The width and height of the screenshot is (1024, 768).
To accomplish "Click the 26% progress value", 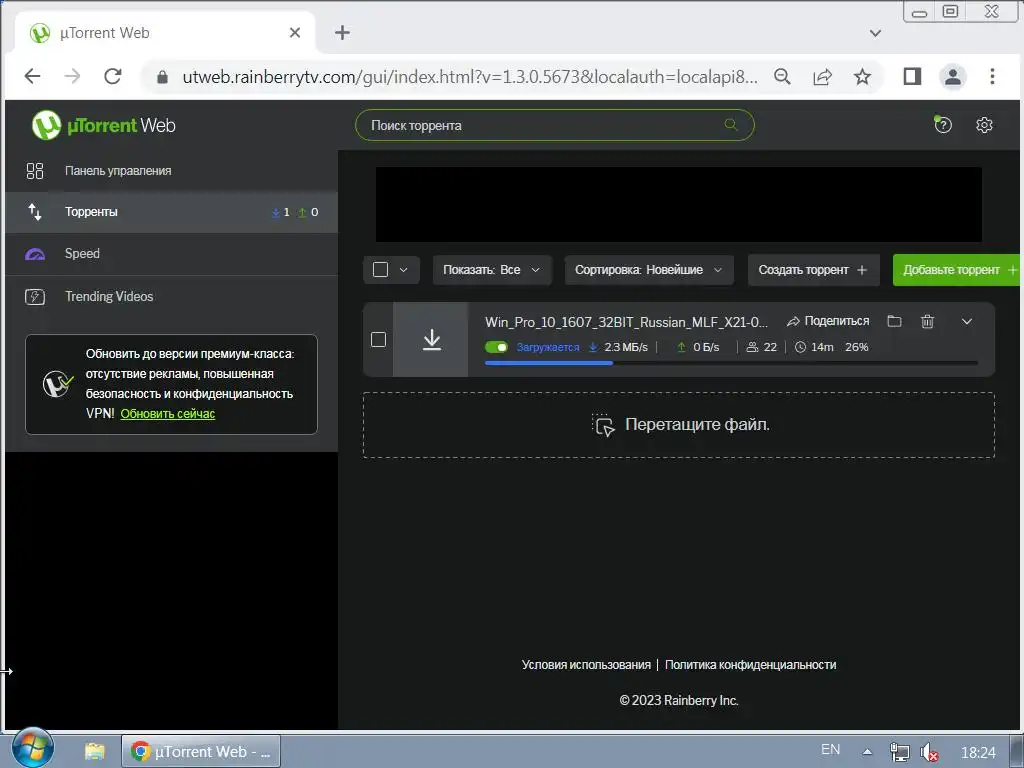I will point(856,347).
